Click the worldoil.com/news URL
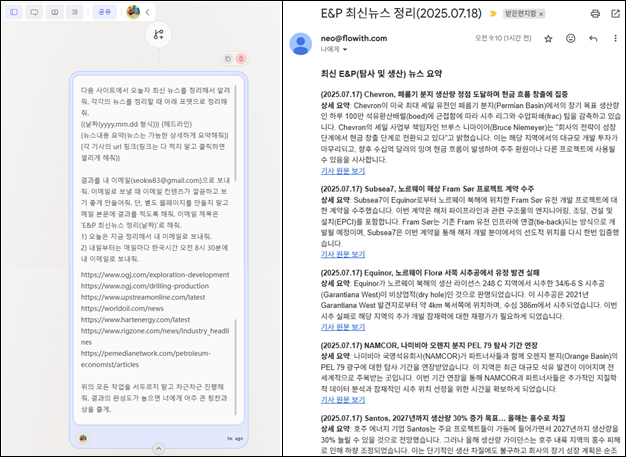 click(122, 308)
